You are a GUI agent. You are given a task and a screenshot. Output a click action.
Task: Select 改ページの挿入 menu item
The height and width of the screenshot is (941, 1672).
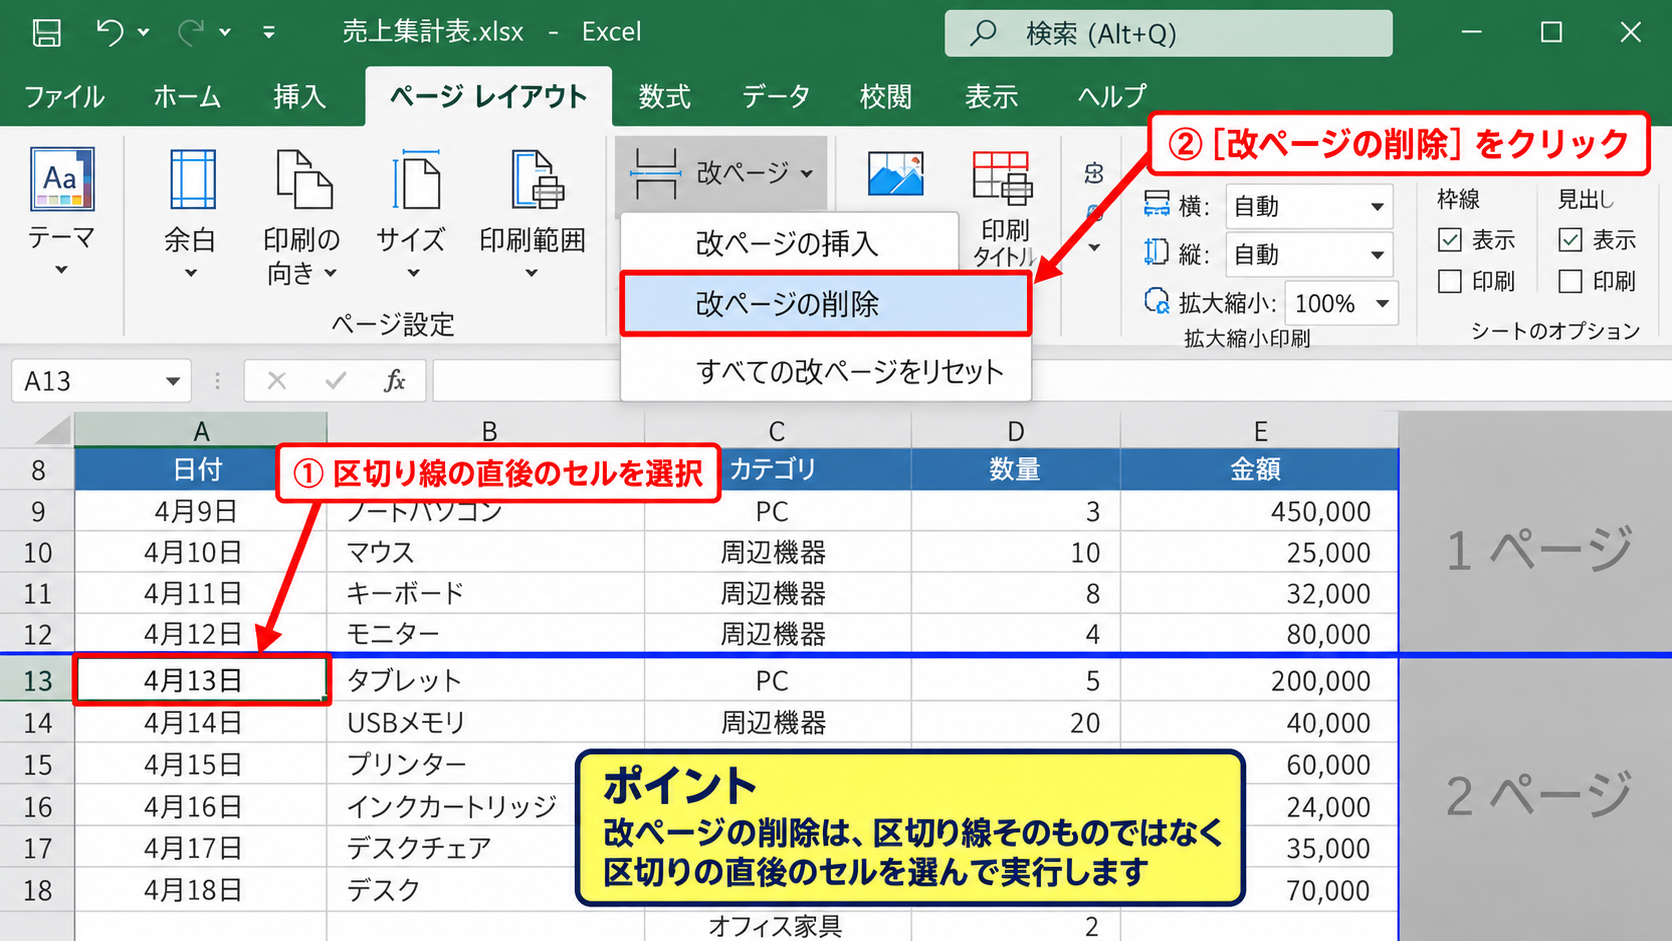tap(790, 243)
